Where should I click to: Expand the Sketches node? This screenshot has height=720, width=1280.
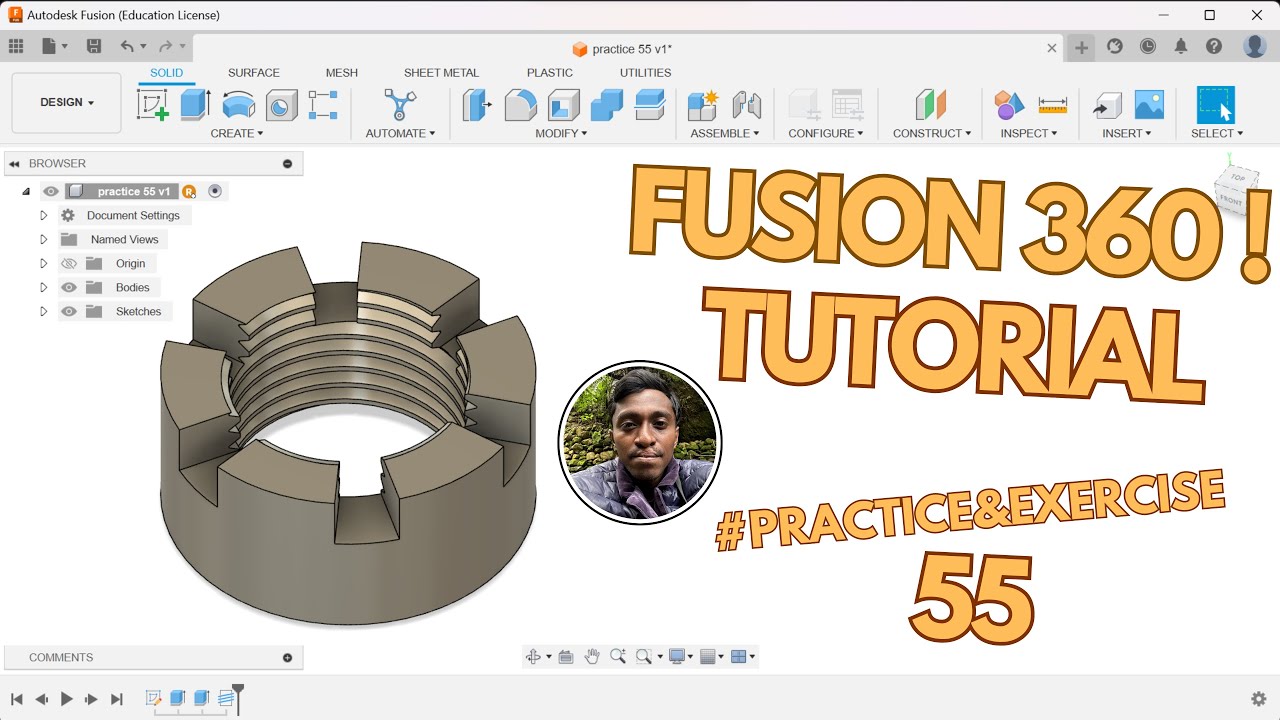(x=43, y=311)
